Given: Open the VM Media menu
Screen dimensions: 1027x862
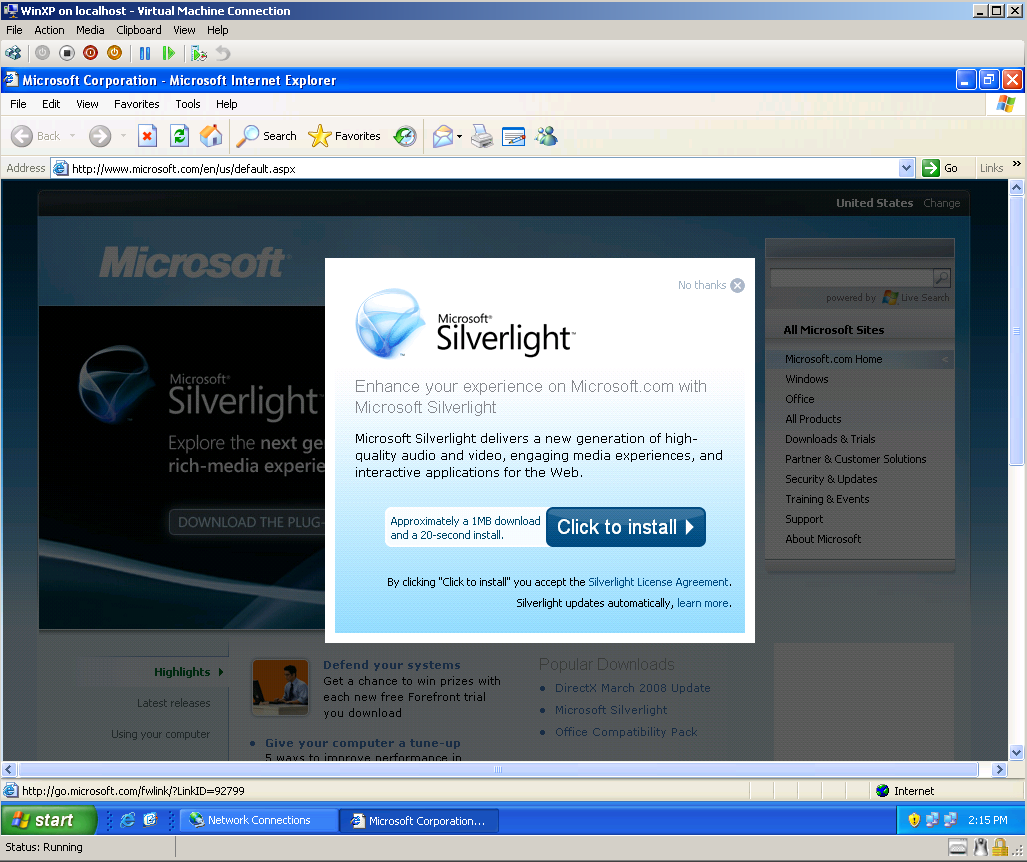Looking at the screenshot, I should point(90,30).
